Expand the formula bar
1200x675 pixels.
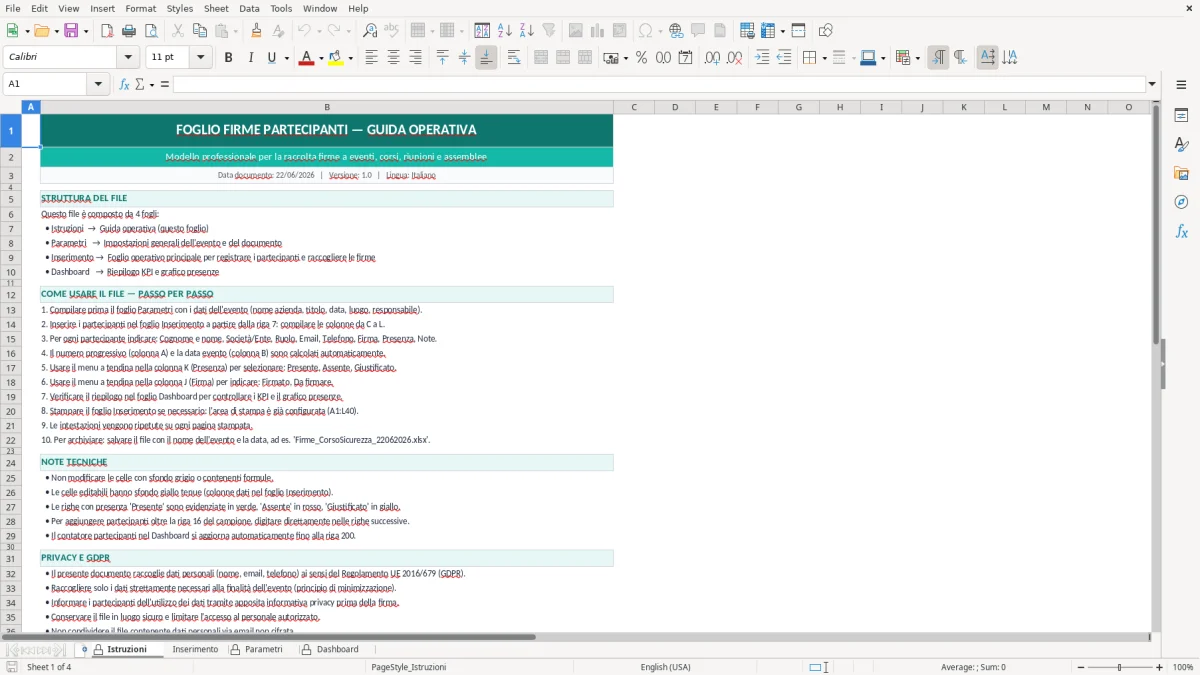1153,84
